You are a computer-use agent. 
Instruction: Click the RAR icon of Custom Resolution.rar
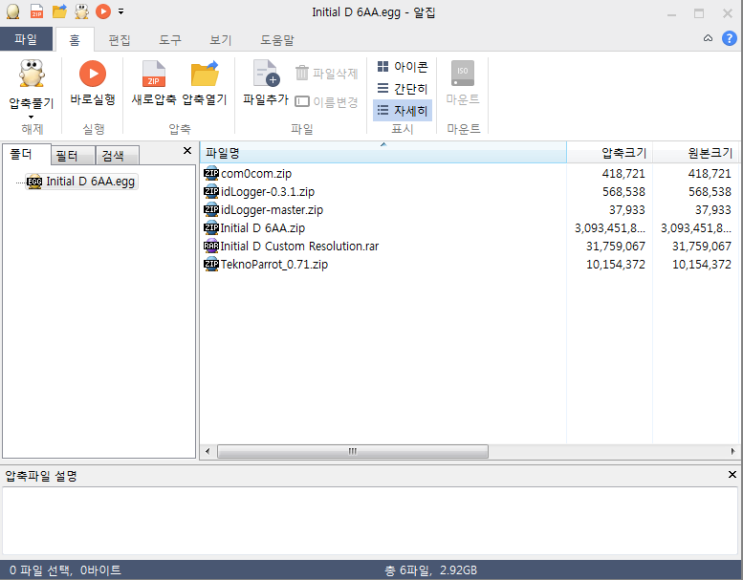211,246
